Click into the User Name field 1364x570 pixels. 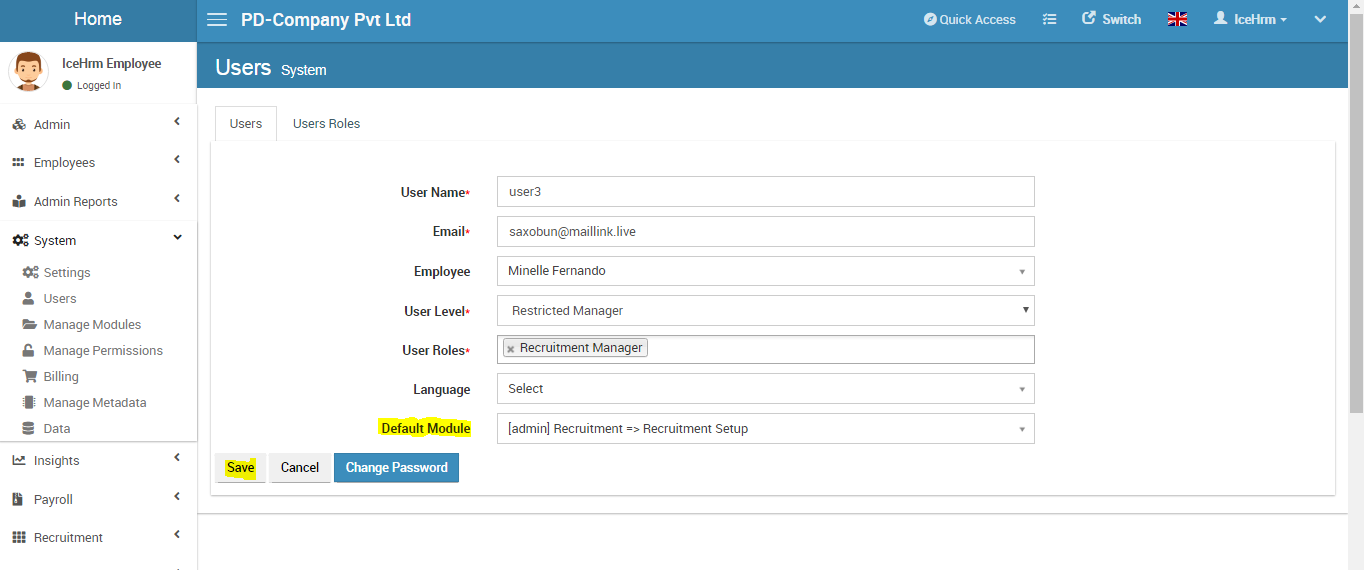[x=765, y=192]
